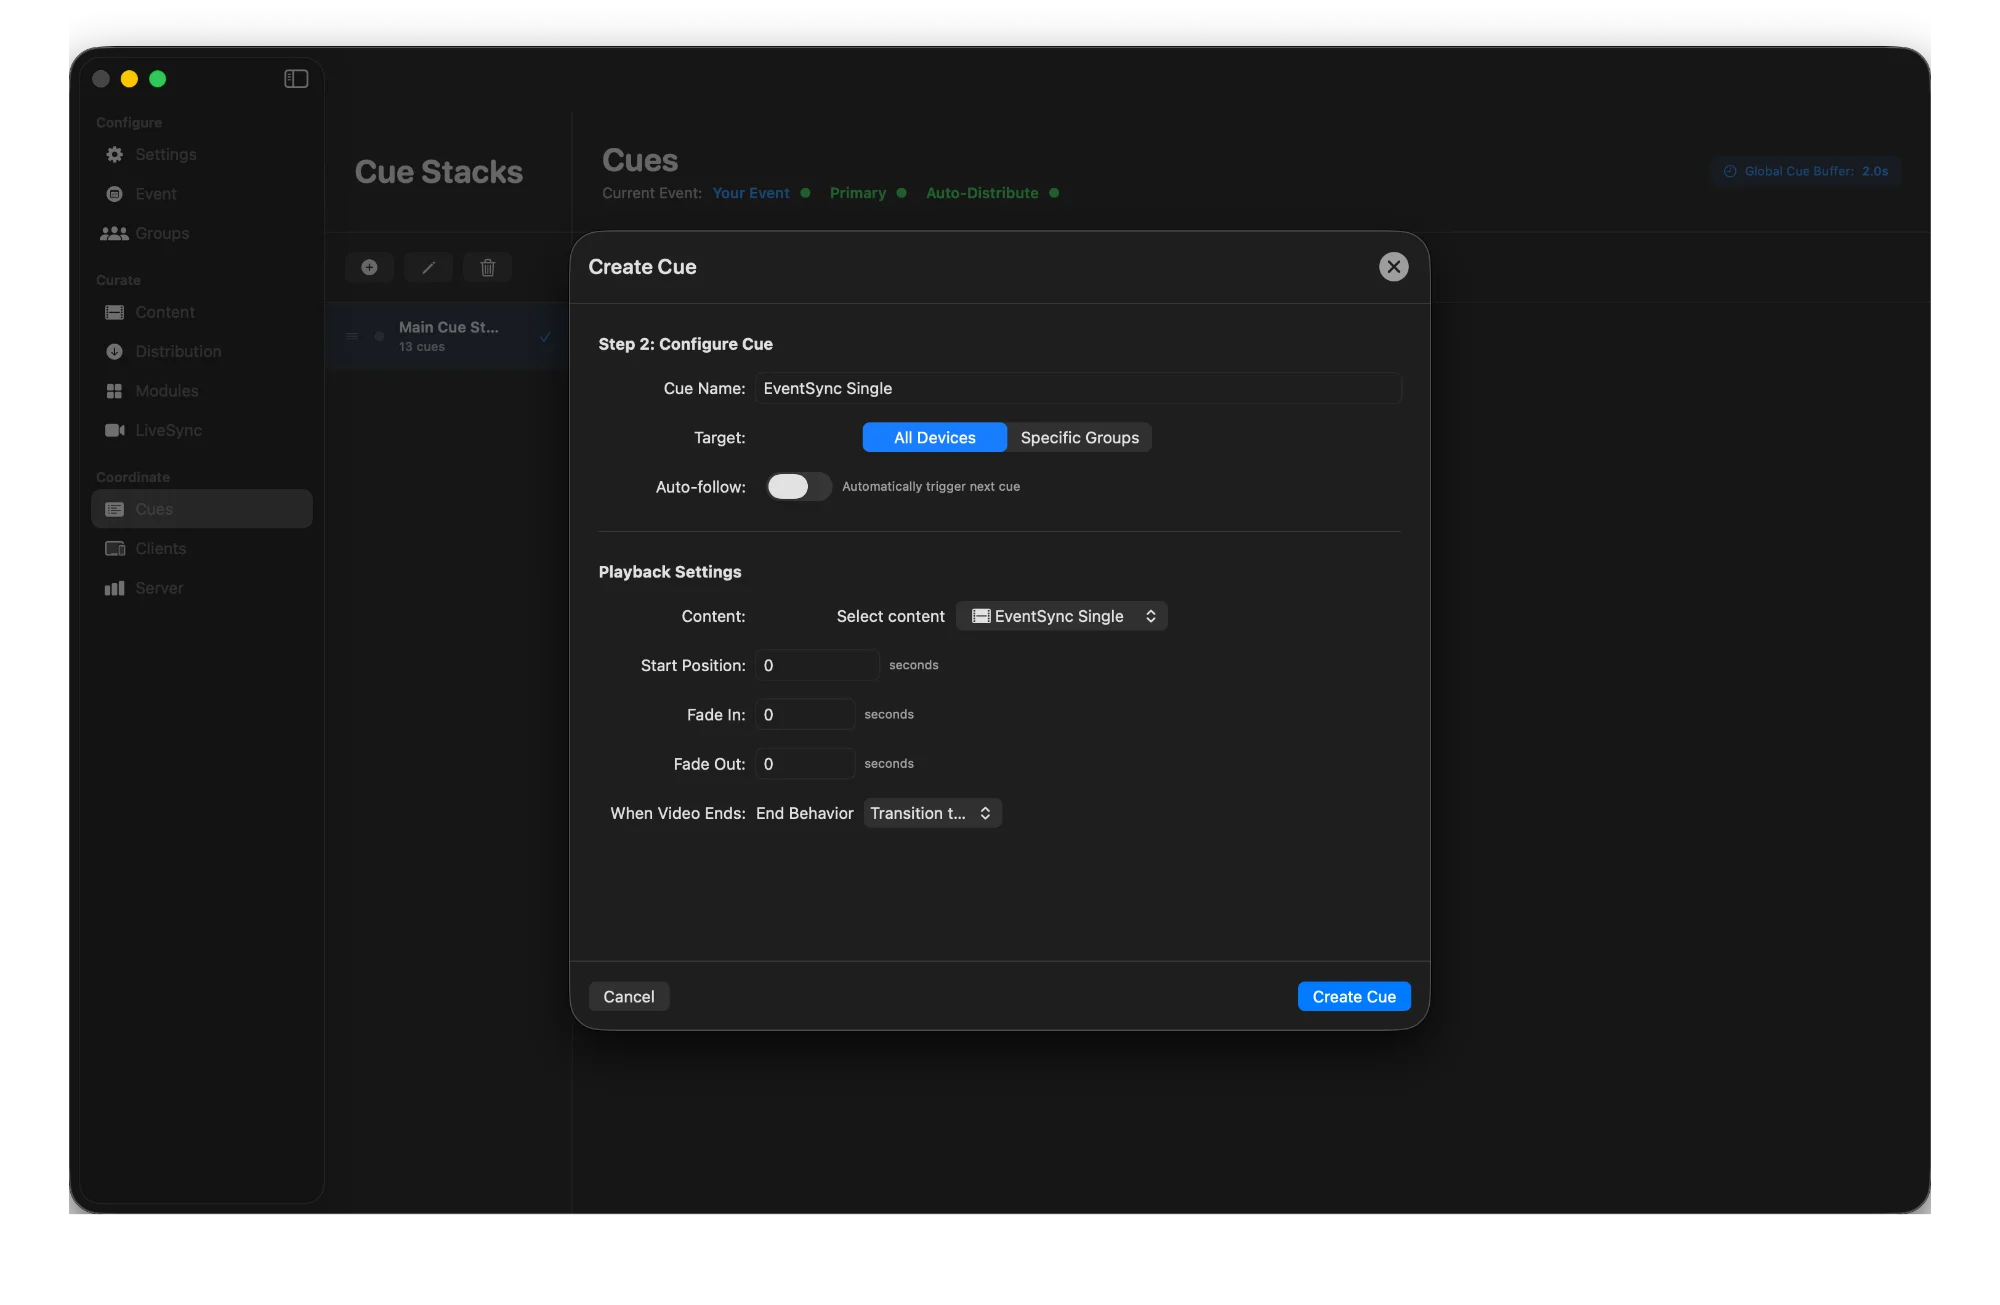Enable the Auto-follow toggle
The image size is (2000, 1305).
tap(798, 487)
